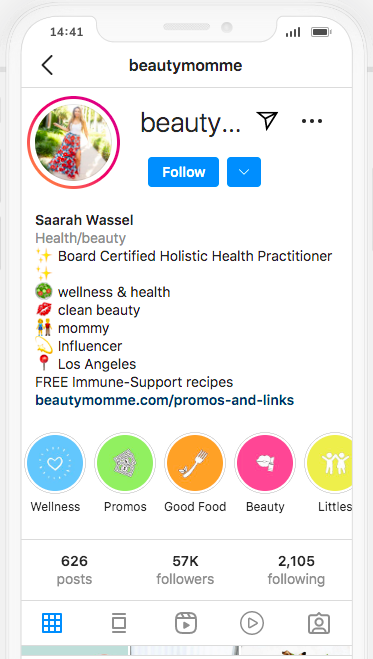View the profile picture story
This screenshot has width=373, height=659.
click(x=74, y=142)
